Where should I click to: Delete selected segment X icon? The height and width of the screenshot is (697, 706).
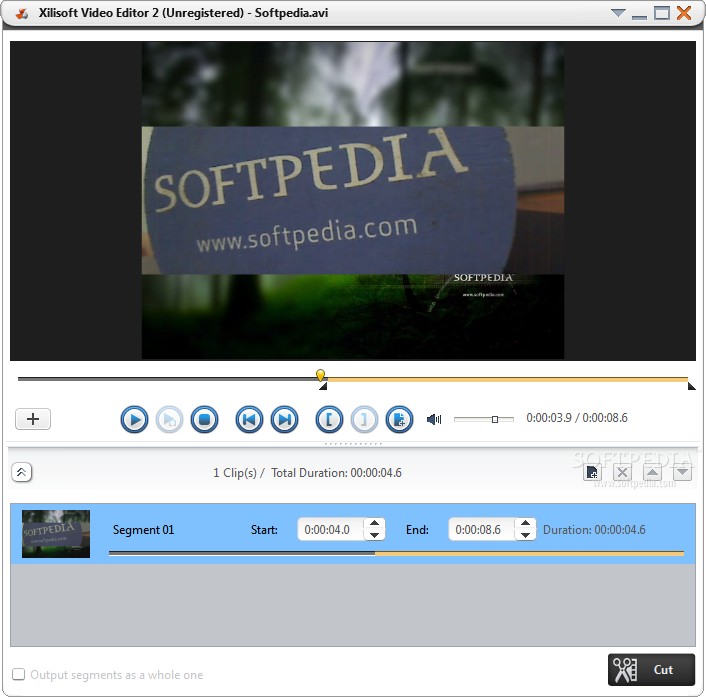pos(622,472)
